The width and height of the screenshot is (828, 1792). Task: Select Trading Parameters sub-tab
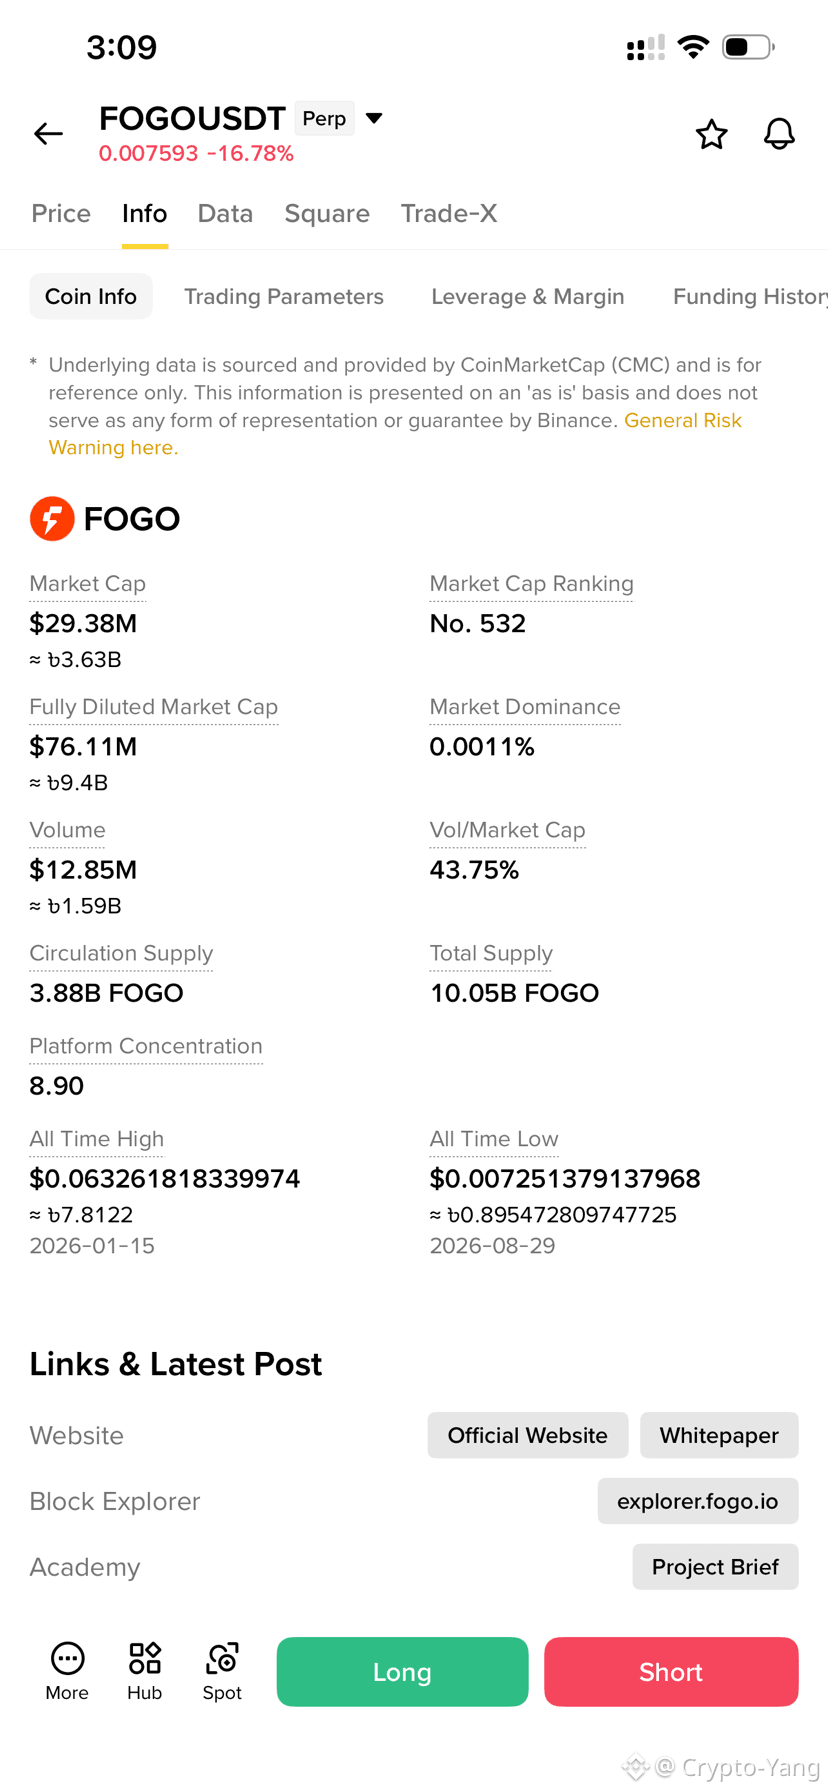[x=284, y=296]
